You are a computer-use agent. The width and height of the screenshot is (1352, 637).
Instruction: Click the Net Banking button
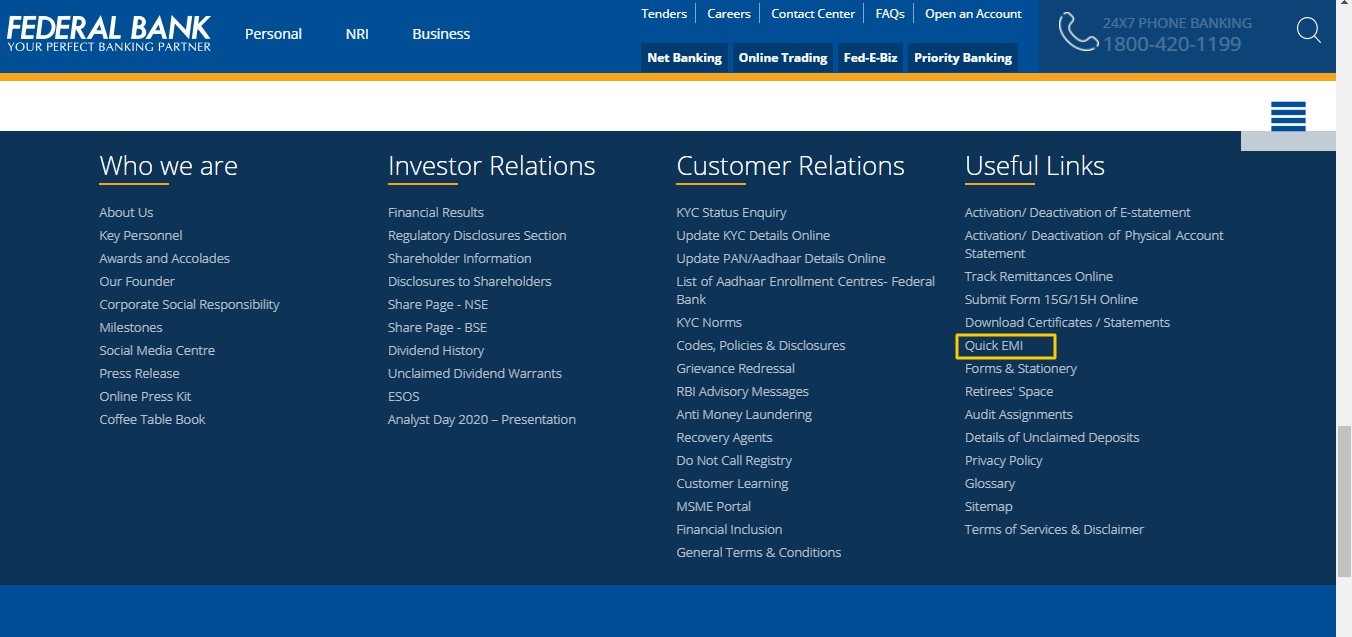(684, 58)
